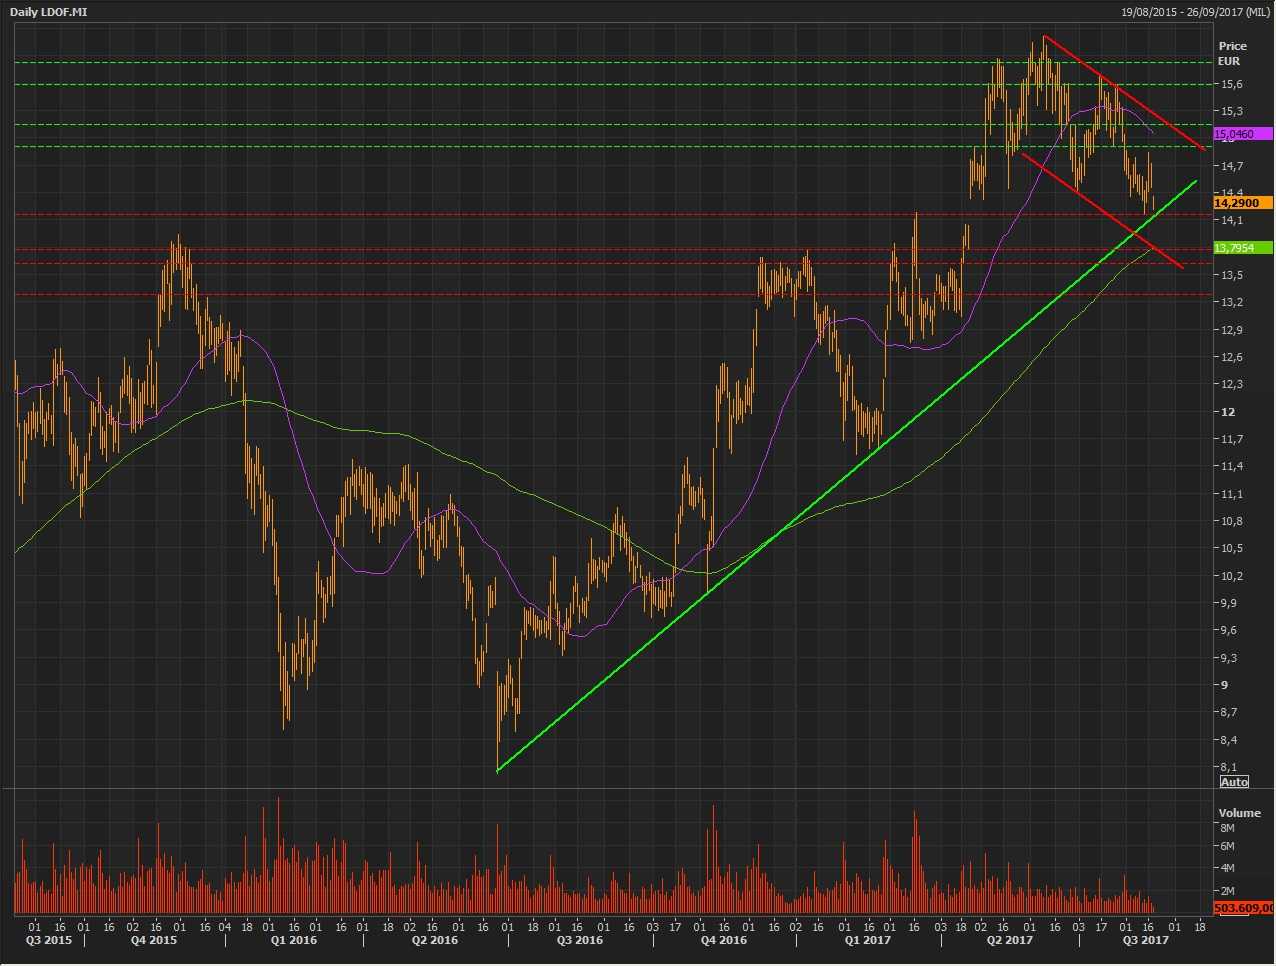Click the 8,7 price axis value
This screenshot has height=966, width=1276.
(1228, 712)
